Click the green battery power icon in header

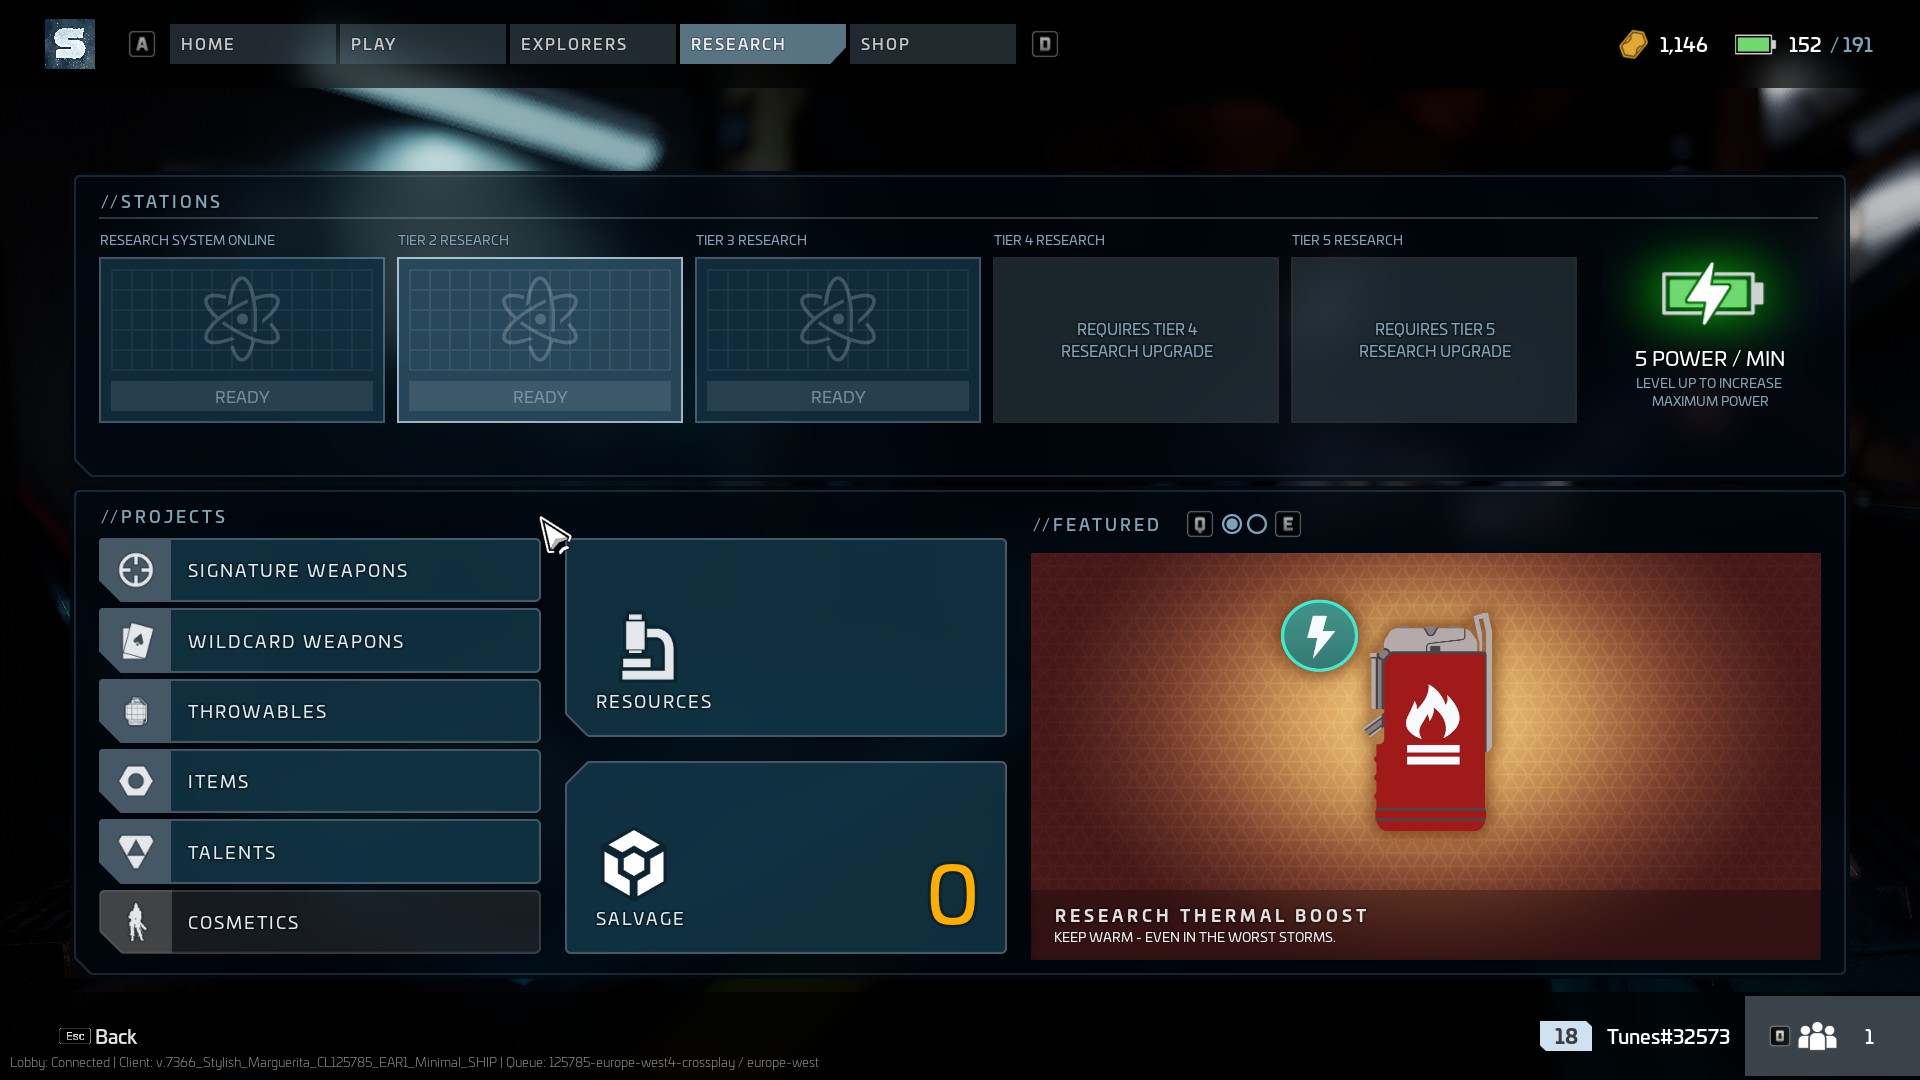coord(1754,45)
